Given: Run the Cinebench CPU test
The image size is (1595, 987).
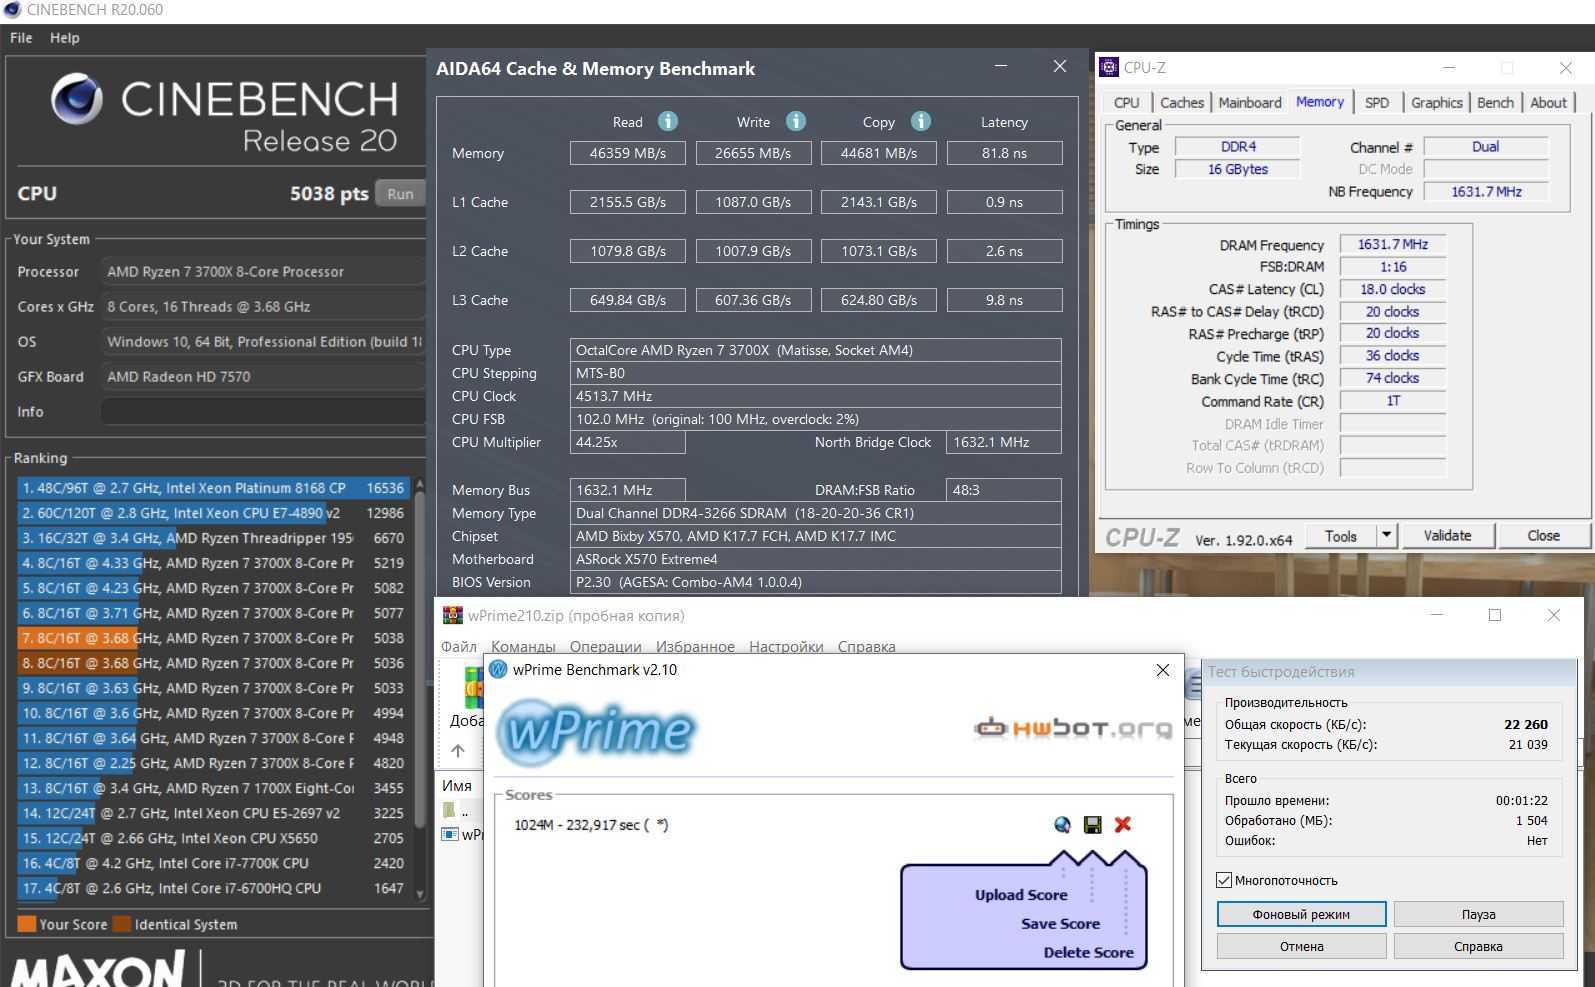Looking at the screenshot, I should (x=400, y=194).
